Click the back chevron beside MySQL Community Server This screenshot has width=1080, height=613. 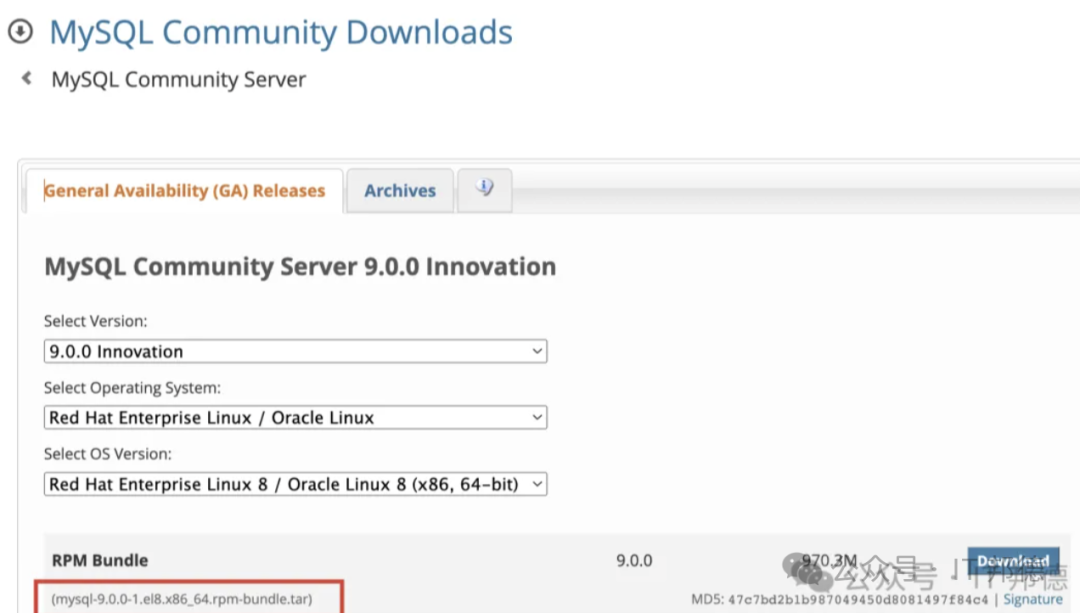coord(27,79)
